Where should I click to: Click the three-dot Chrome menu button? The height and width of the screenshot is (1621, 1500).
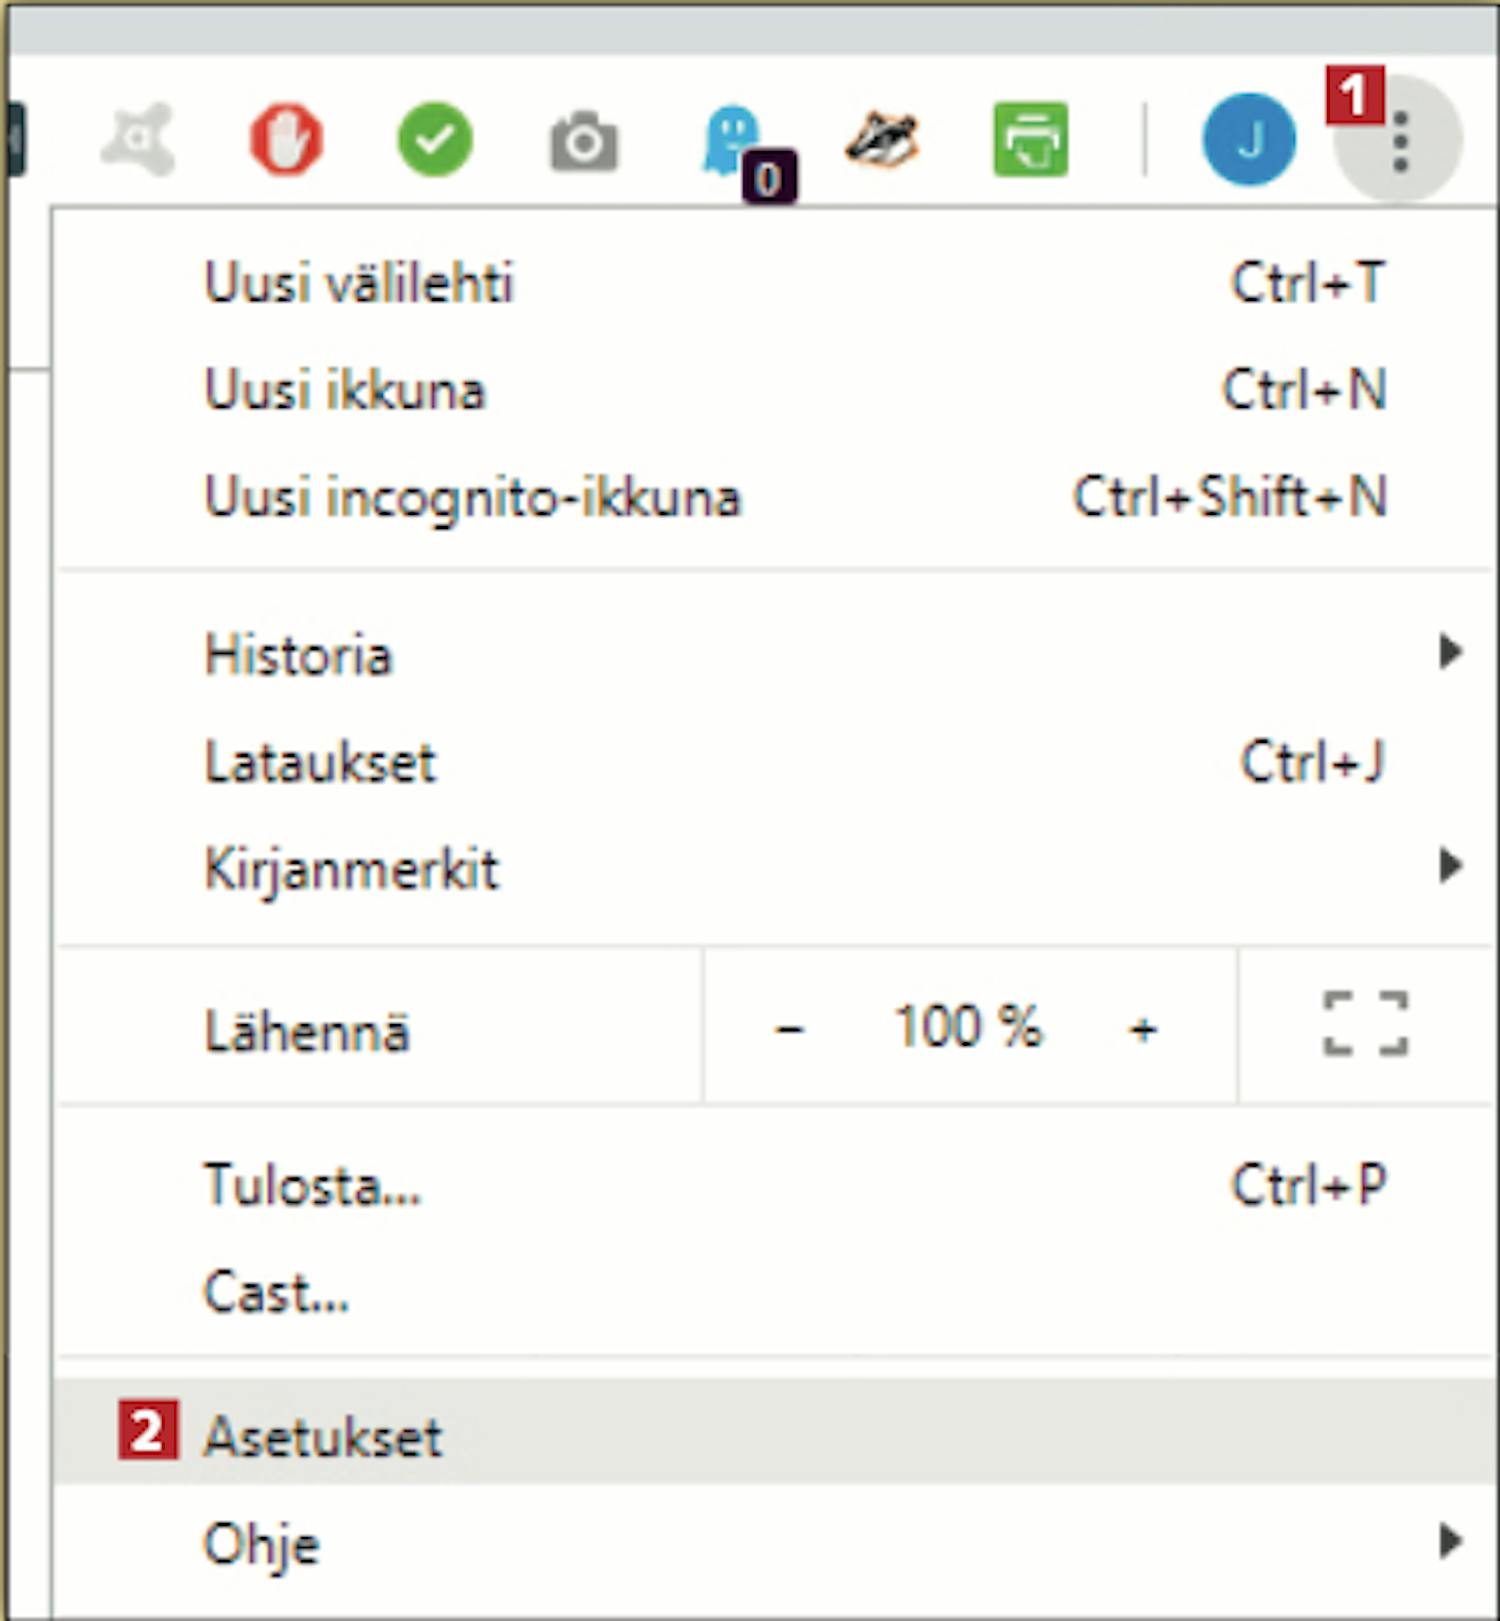(1400, 141)
